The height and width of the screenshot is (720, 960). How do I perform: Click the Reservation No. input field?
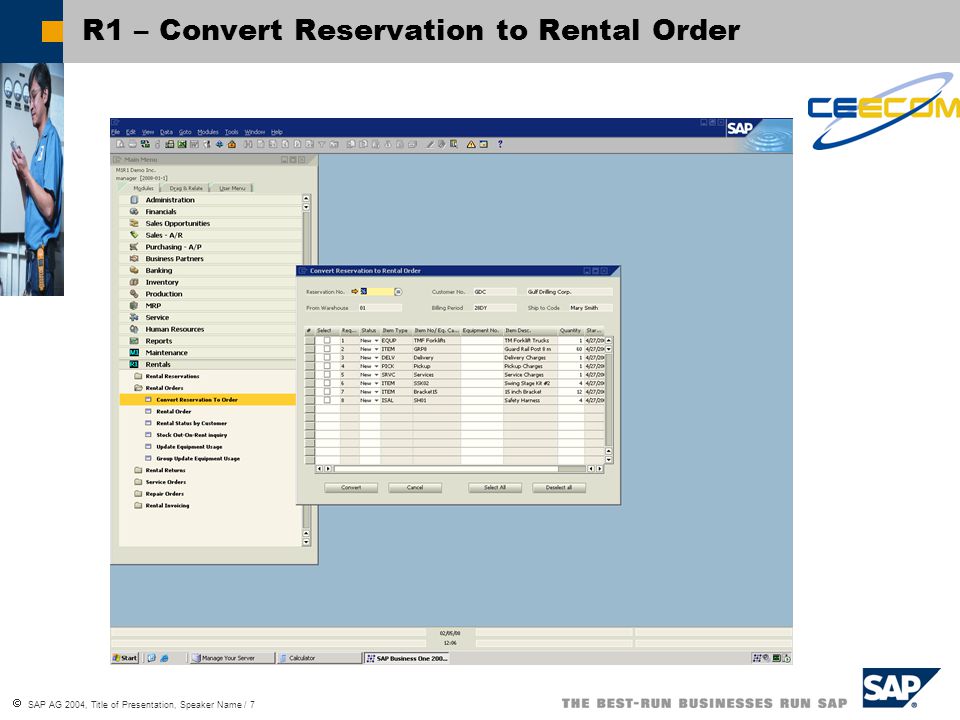(x=376, y=291)
